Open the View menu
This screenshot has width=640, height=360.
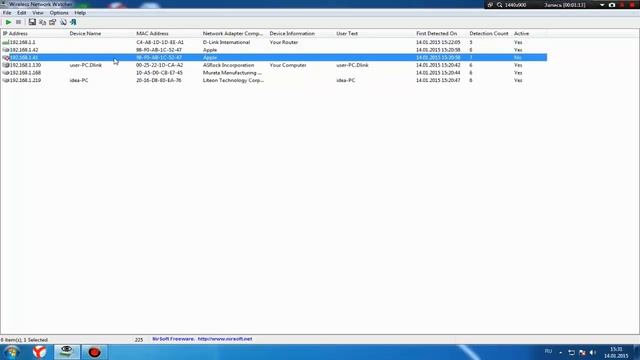pos(38,13)
